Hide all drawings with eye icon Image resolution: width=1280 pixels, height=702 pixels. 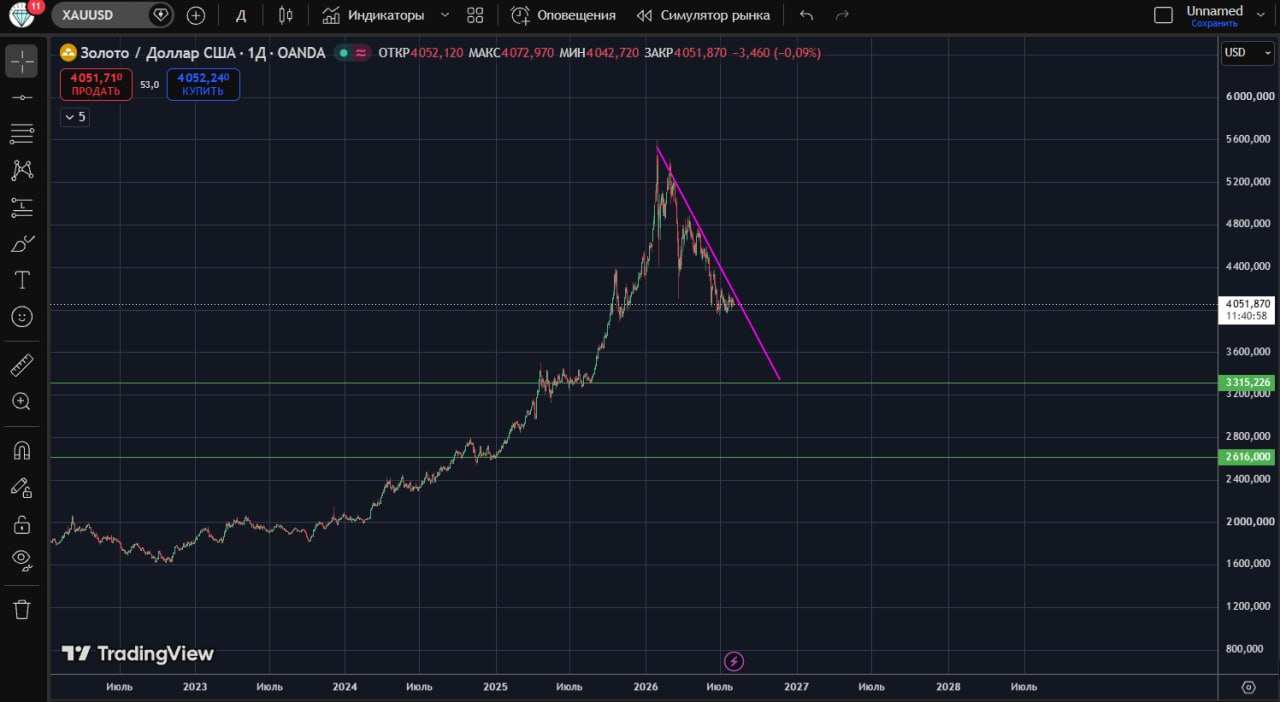pos(22,560)
